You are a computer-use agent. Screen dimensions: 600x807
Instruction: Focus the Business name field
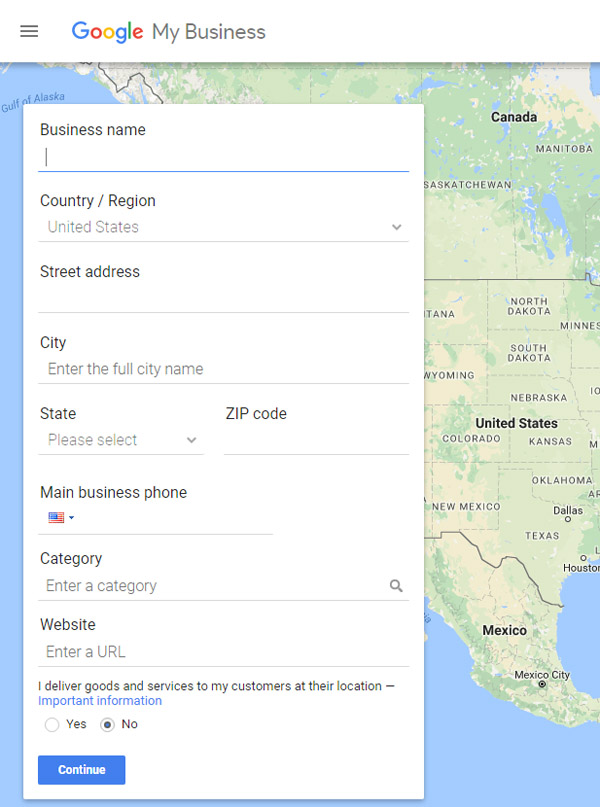[x=223, y=157]
